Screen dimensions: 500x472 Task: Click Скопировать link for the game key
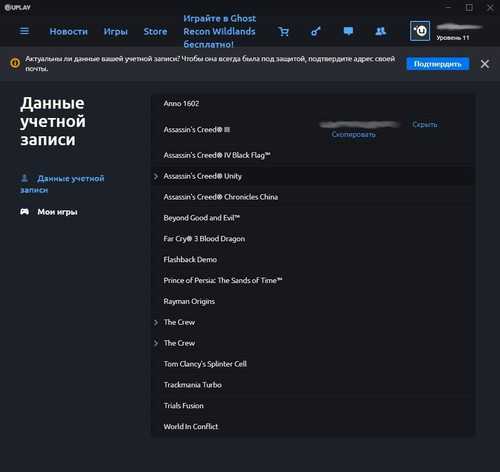(354, 134)
